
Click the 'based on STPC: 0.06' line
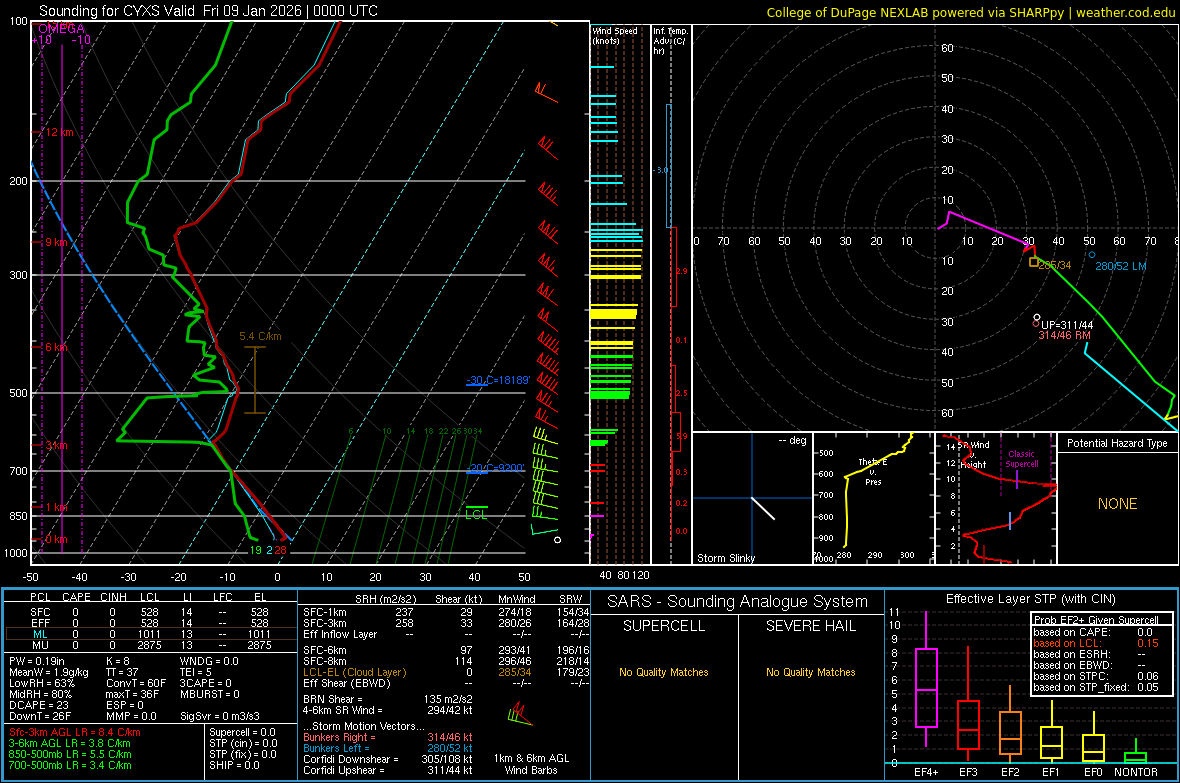(x=1096, y=676)
